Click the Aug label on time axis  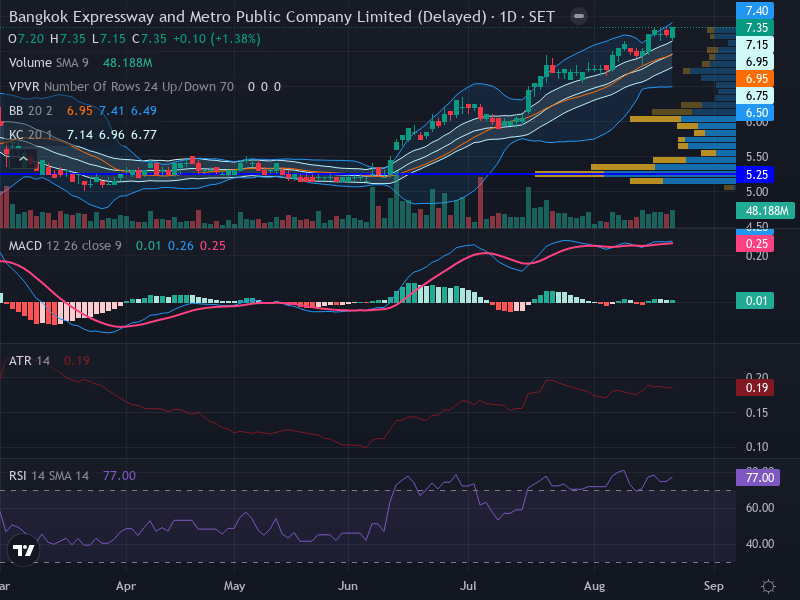tap(594, 586)
